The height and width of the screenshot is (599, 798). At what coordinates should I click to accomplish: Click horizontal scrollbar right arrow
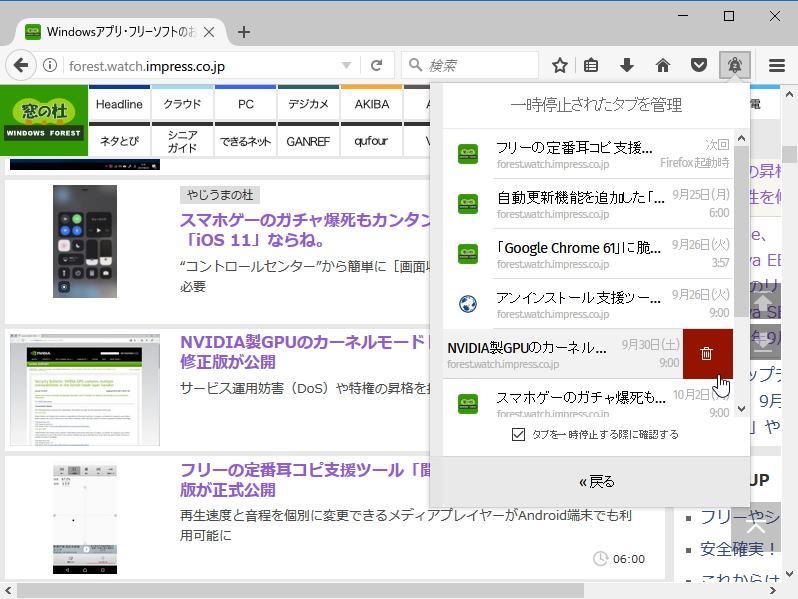773,590
